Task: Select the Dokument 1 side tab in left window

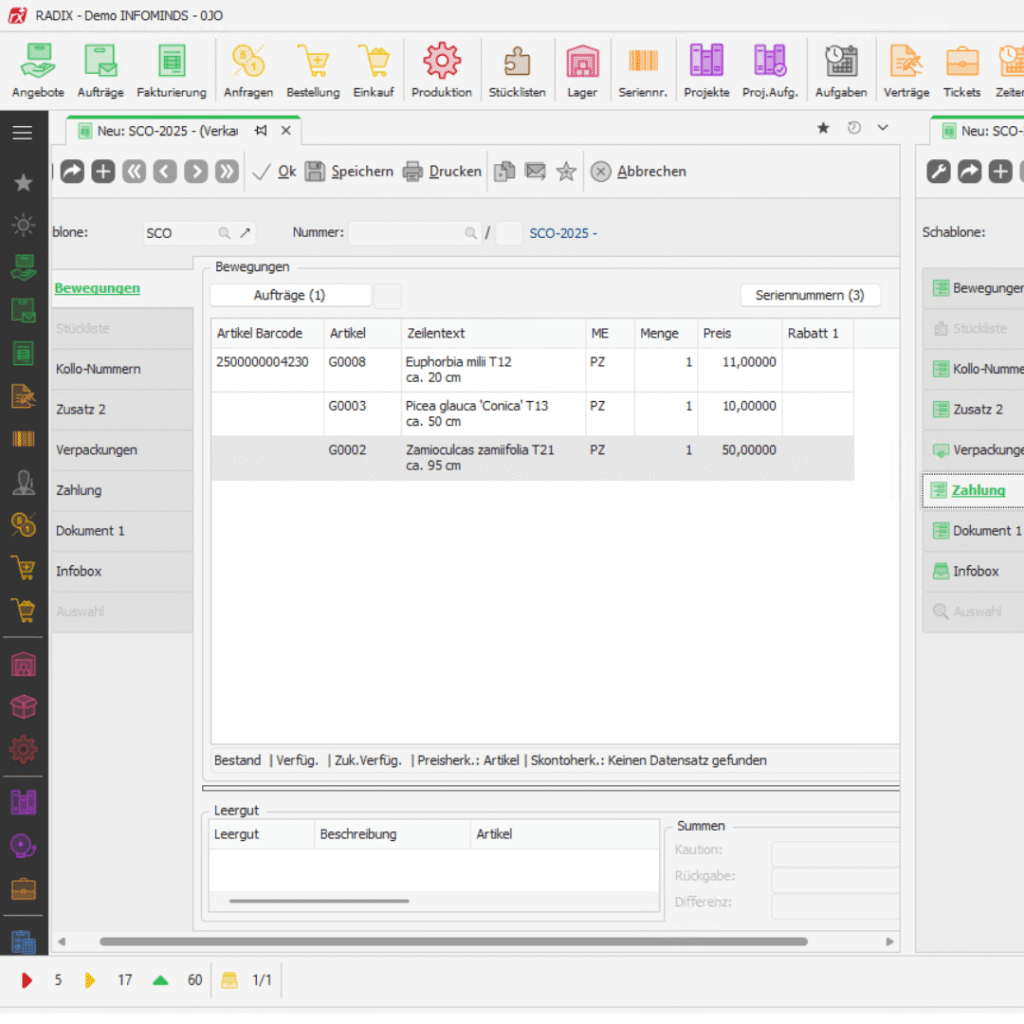Action: 121,531
